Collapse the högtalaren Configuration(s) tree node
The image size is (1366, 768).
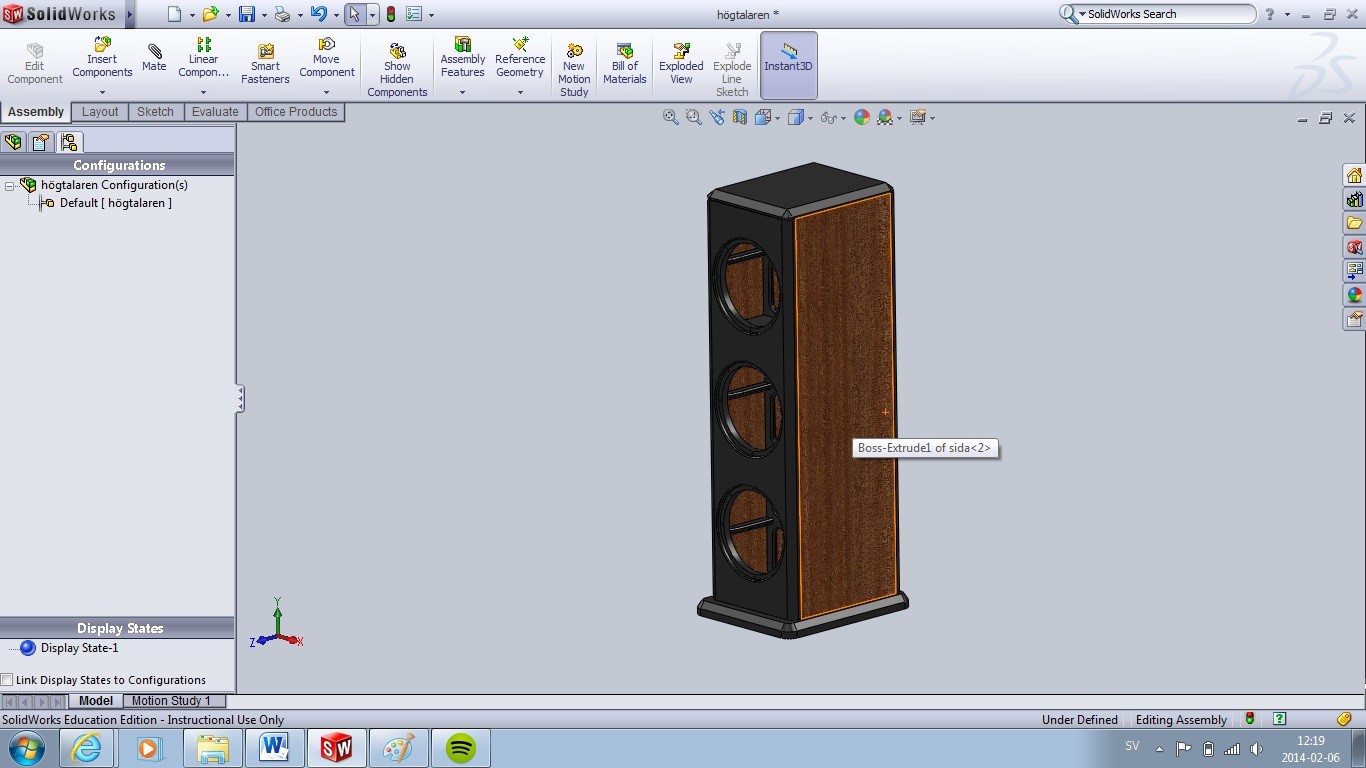pos(10,185)
